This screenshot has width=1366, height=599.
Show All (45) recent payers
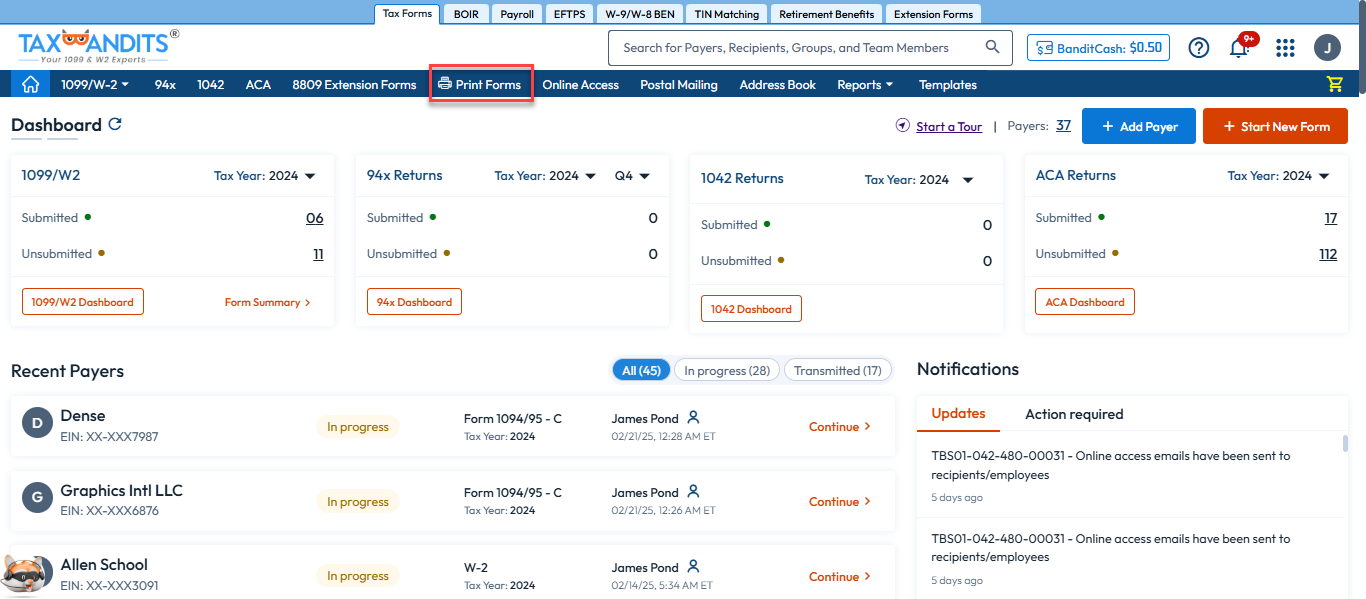point(641,370)
